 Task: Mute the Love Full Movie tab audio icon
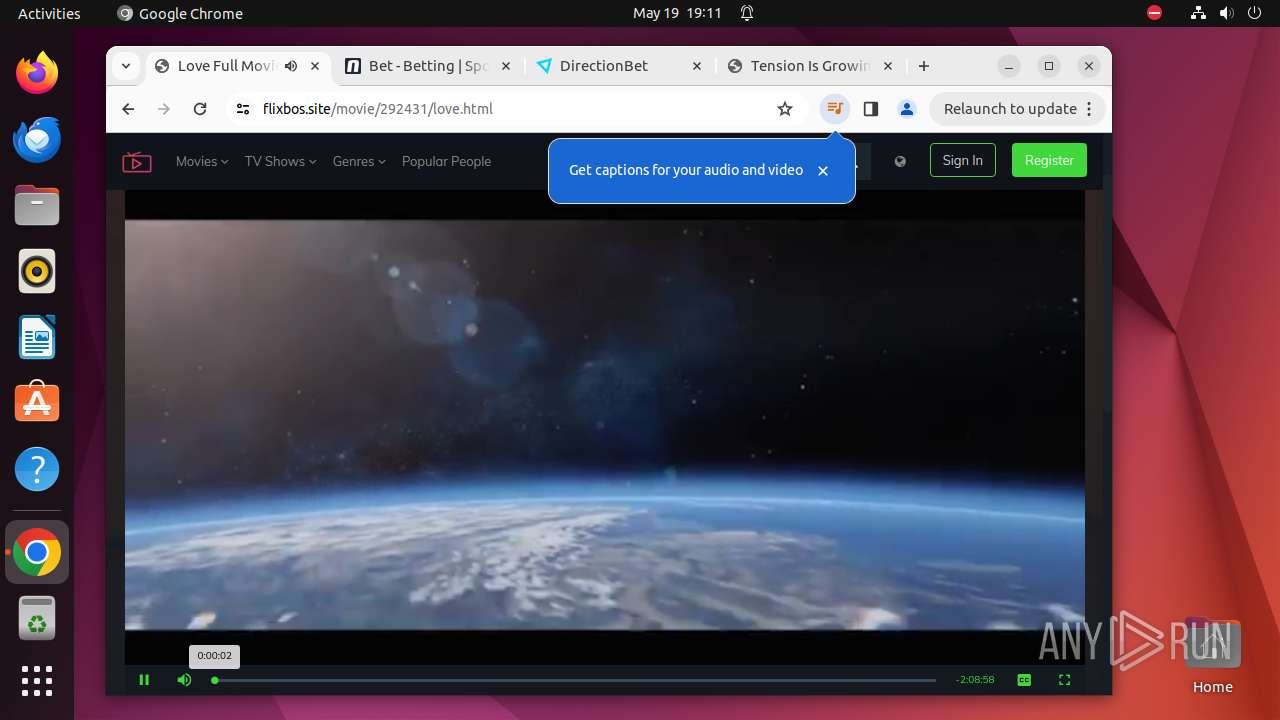(291, 66)
